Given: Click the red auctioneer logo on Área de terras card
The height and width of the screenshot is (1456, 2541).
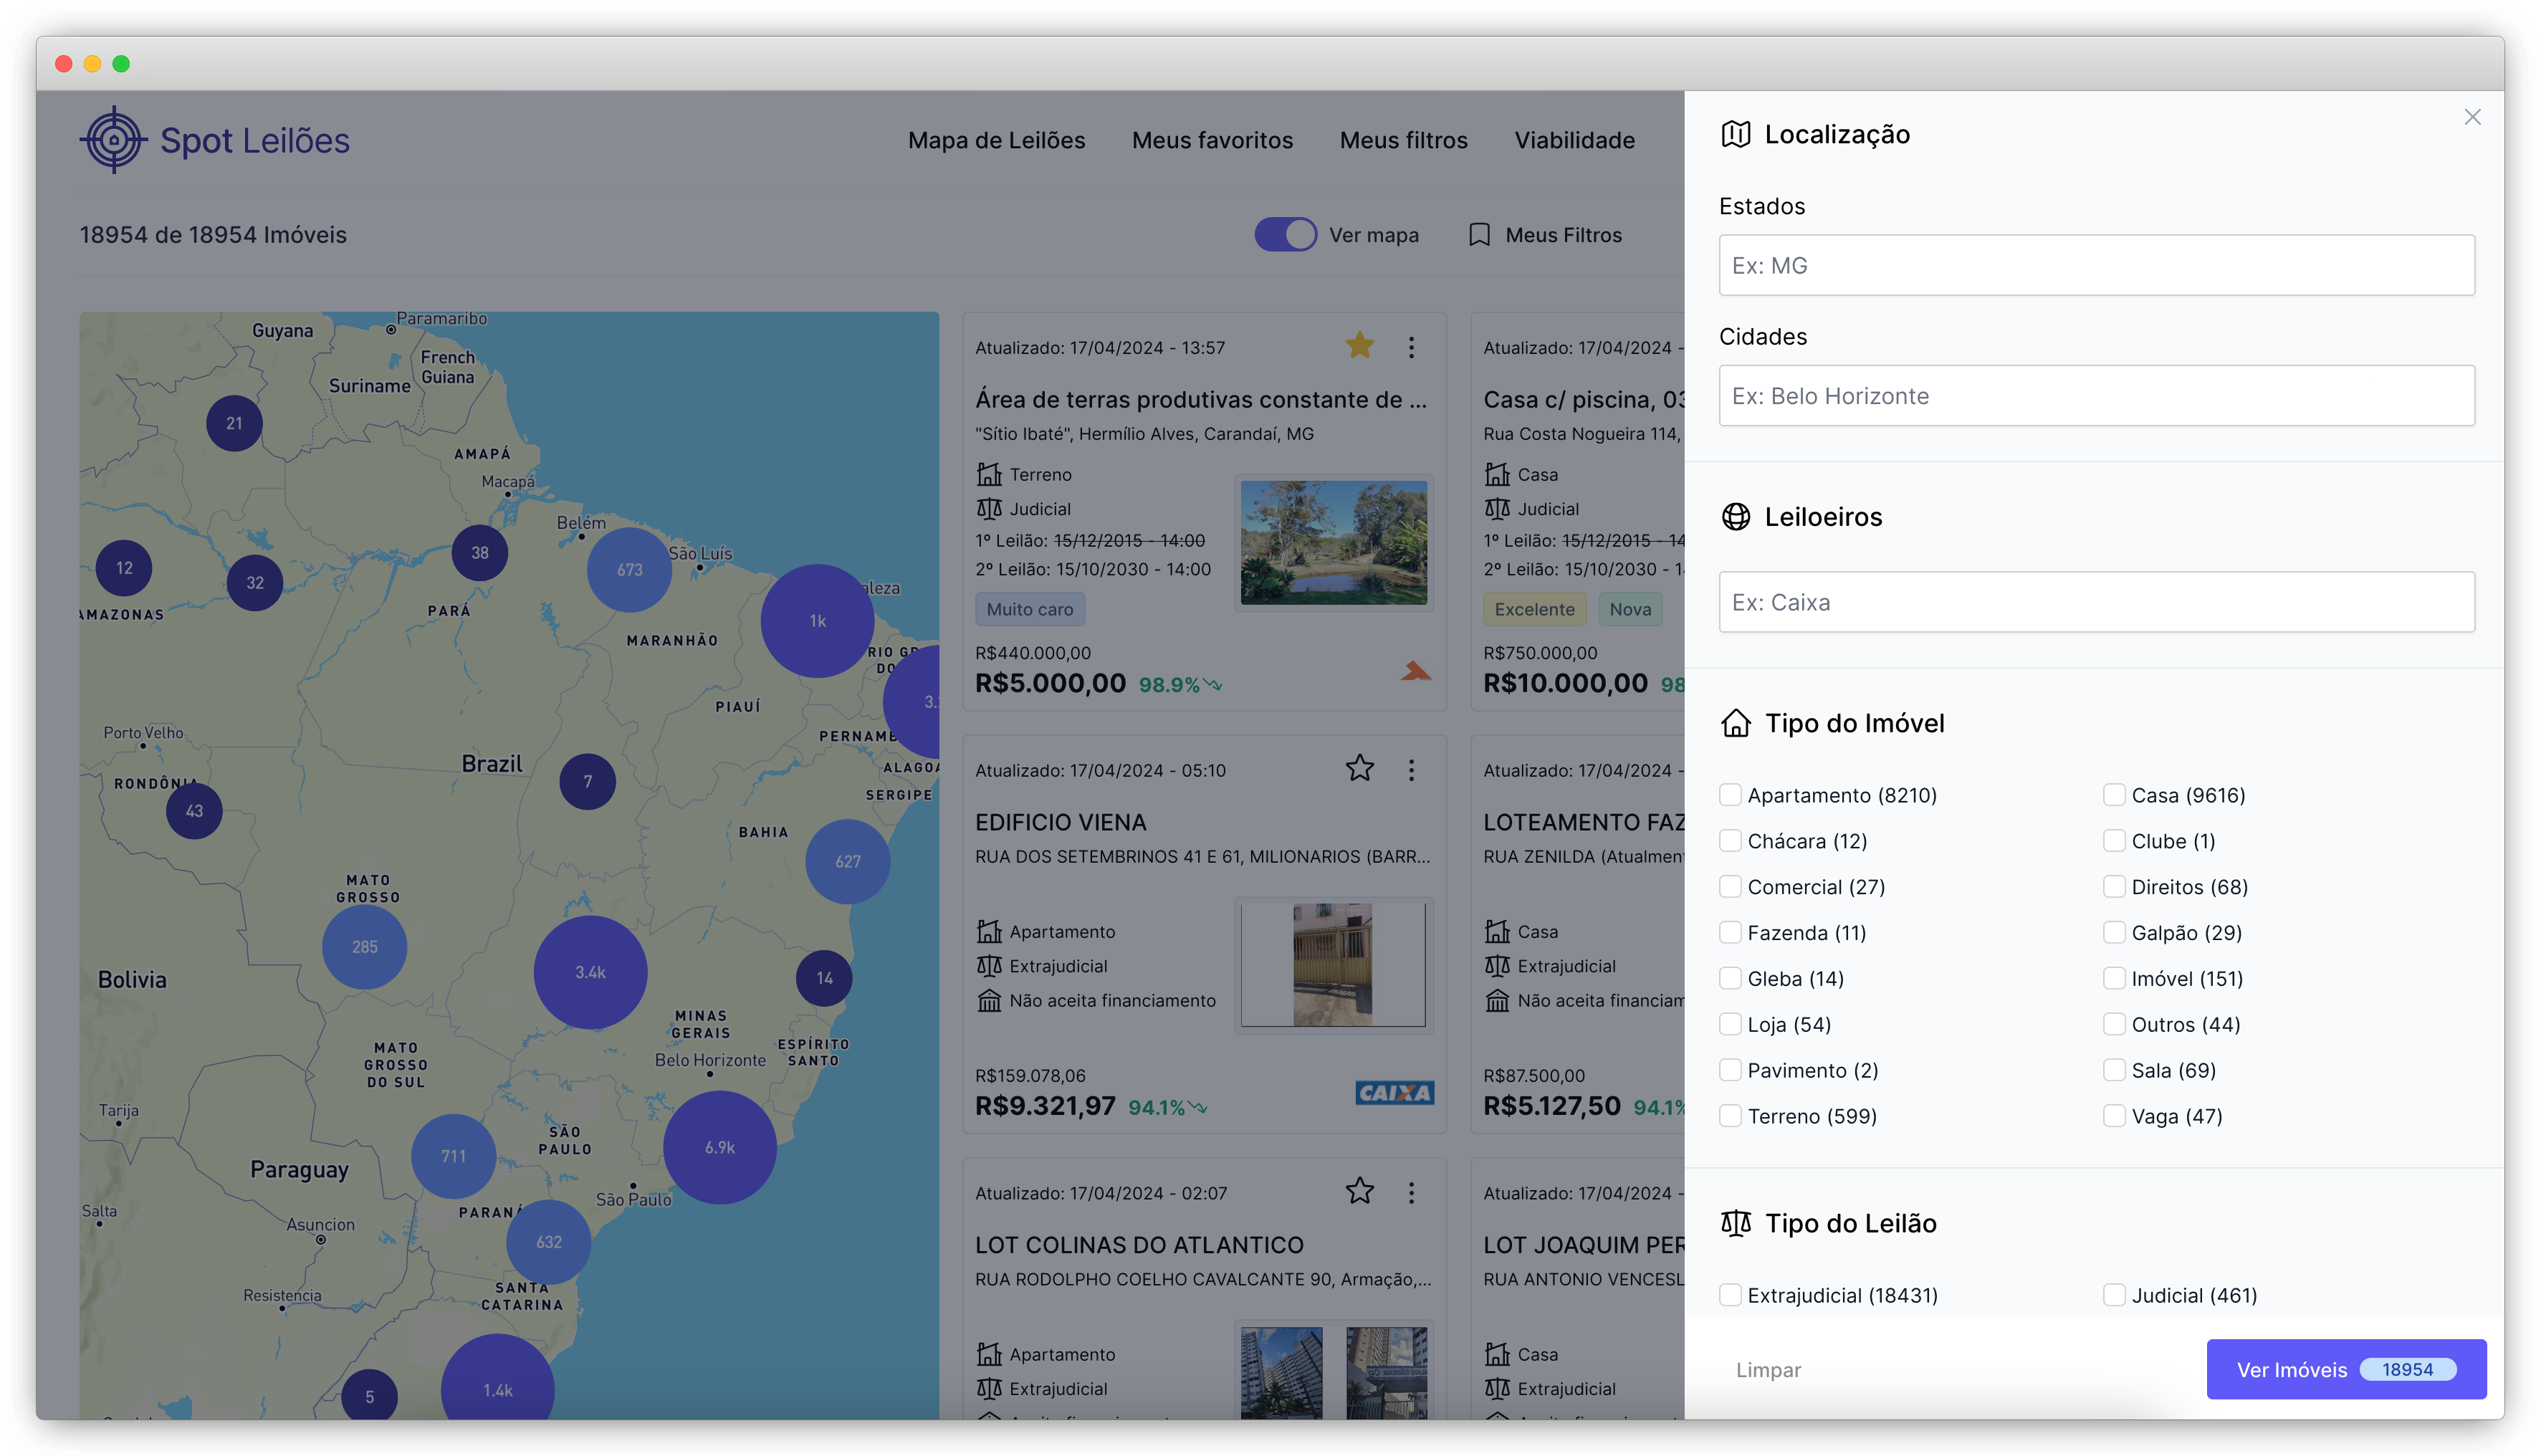Looking at the screenshot, I should pyautogui.click(x=1415, y=671).
